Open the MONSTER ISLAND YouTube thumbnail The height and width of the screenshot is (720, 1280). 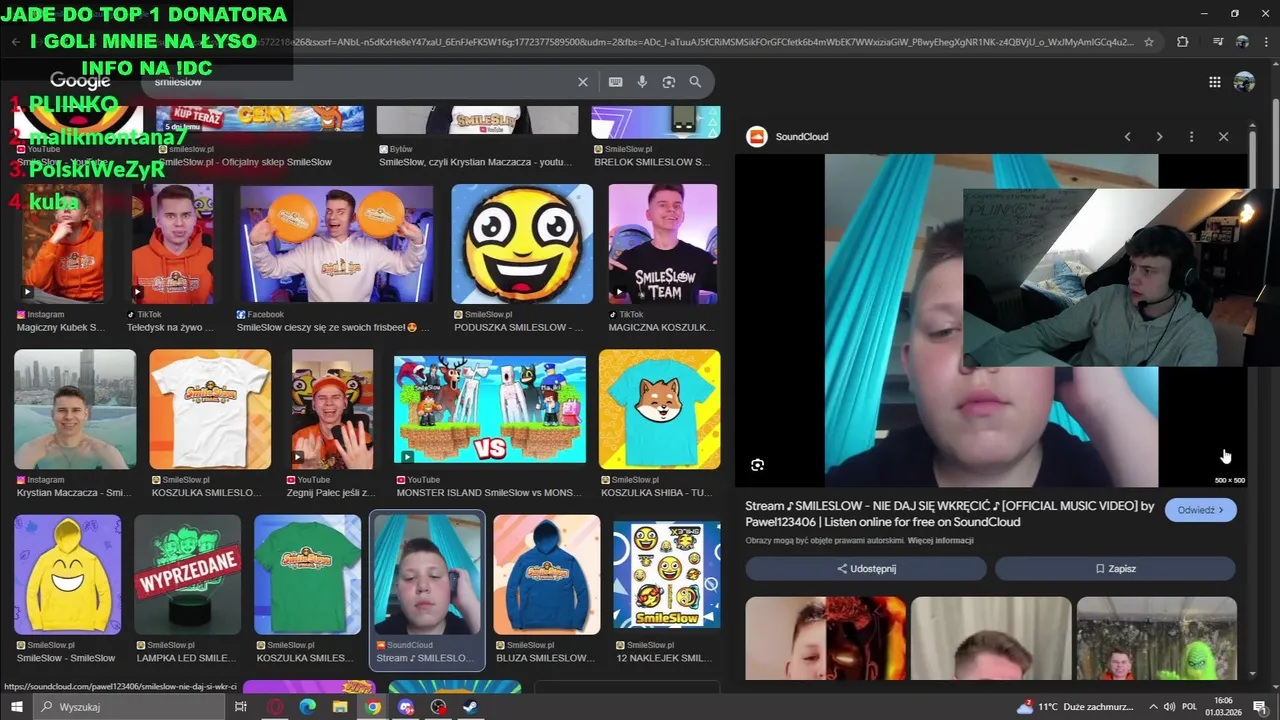(x=490, y=409)
